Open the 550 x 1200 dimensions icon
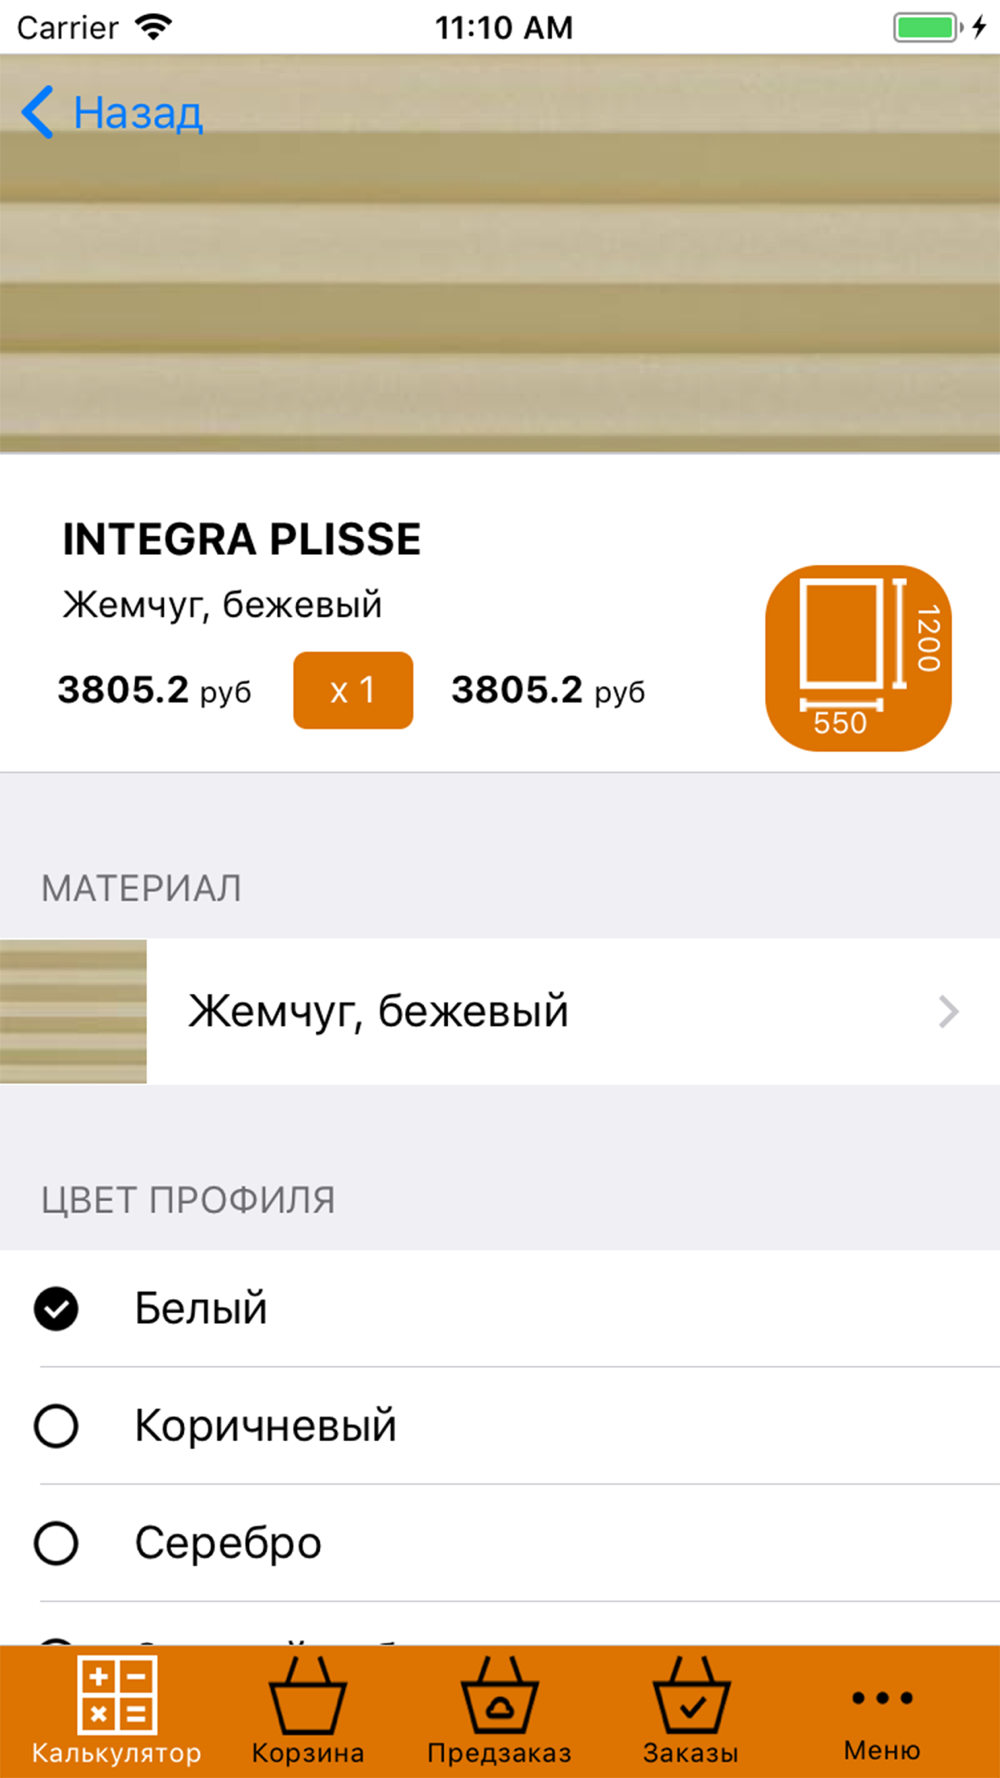Screen dimensions: 1000x1778 (x=858, y=658)
